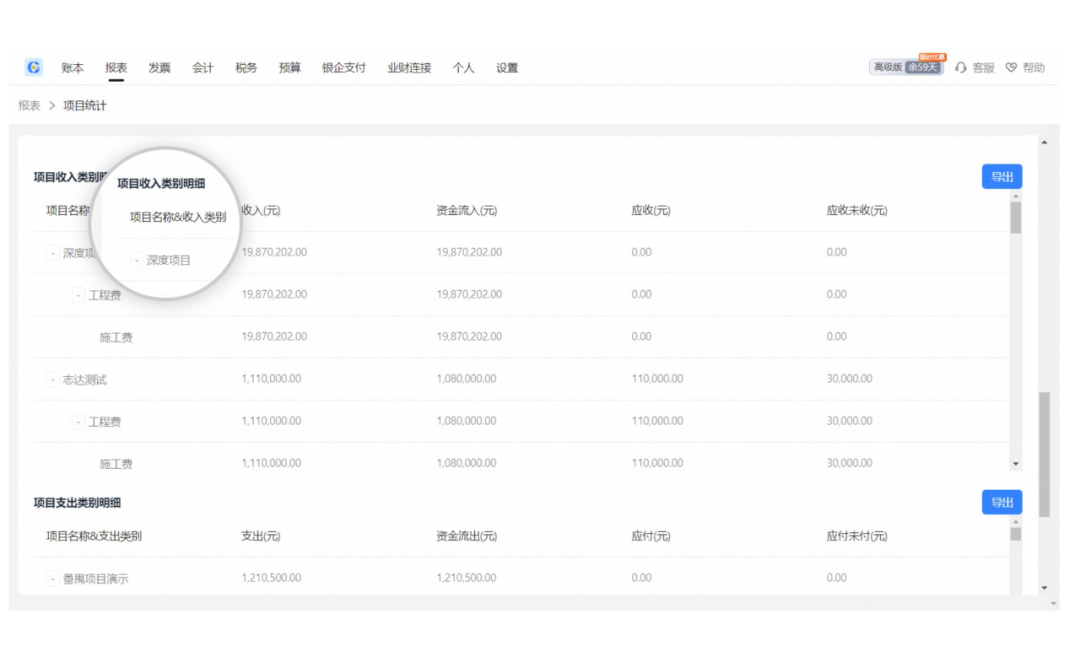This screenshot has height=651, width=1080.
Task: Click the help heart icon
Action: 1011,68
